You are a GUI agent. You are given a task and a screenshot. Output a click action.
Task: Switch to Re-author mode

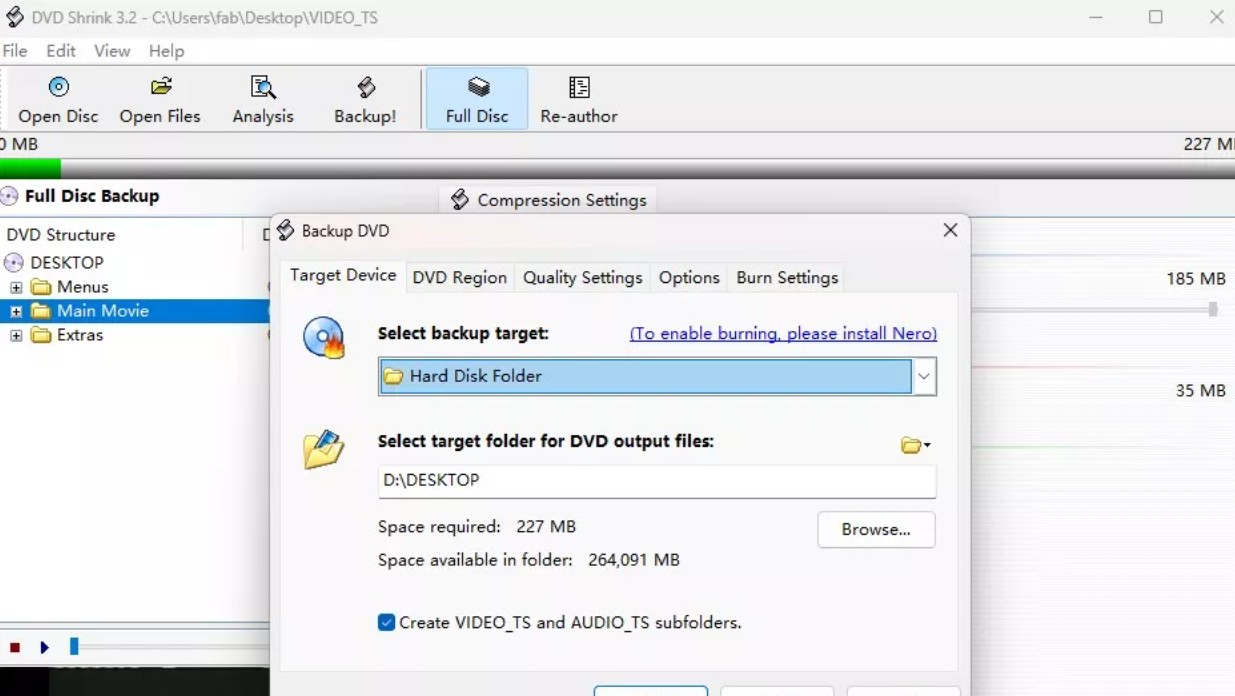tap(579, 100)
